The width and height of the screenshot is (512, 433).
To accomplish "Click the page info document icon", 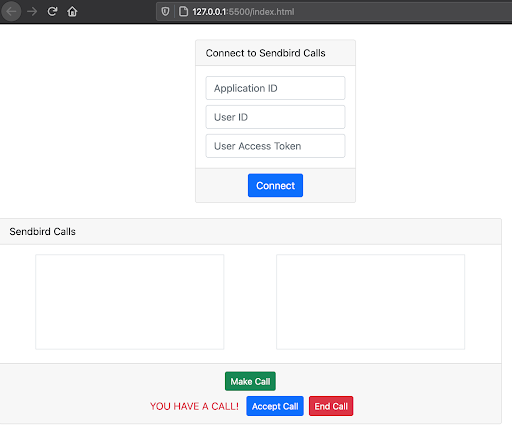I will [x=183, y=12].
